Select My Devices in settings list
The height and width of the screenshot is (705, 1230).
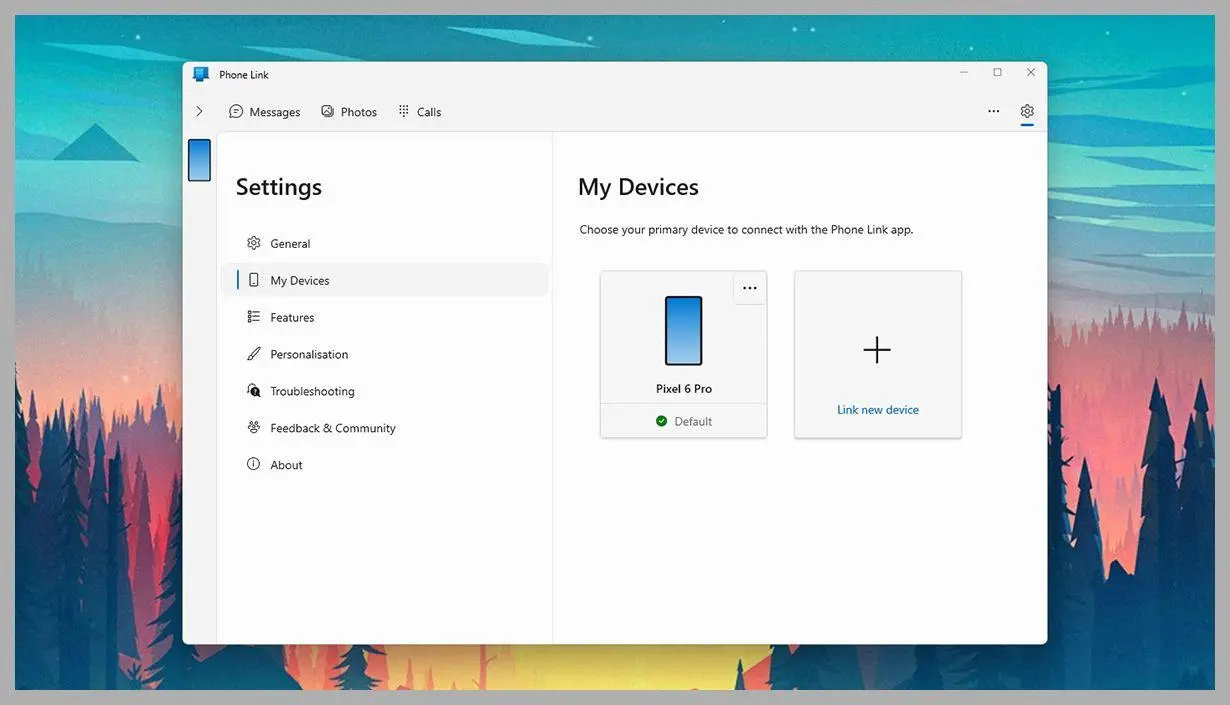(x=384, y=280)
